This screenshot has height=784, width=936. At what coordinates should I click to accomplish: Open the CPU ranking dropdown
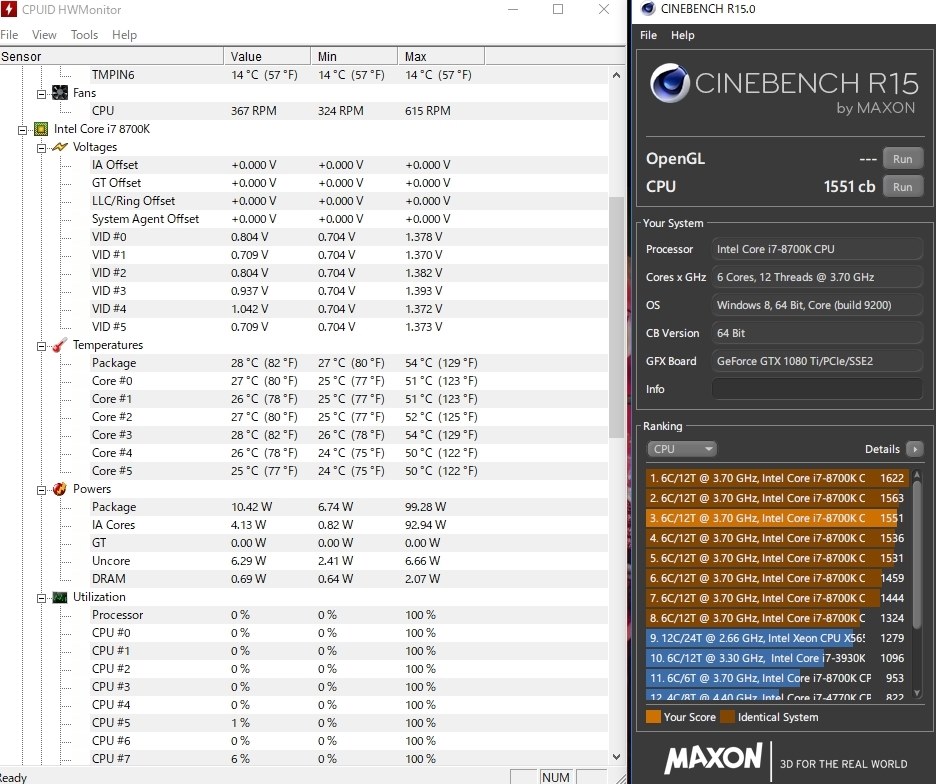click(x=682, y=448)
